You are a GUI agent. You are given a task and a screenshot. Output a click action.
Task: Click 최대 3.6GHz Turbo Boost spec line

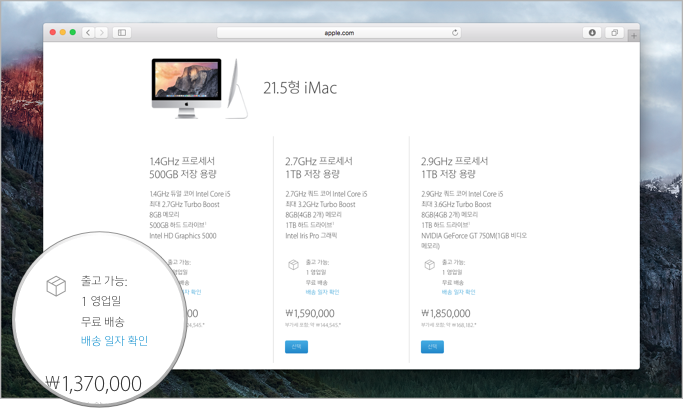point(456,204)
